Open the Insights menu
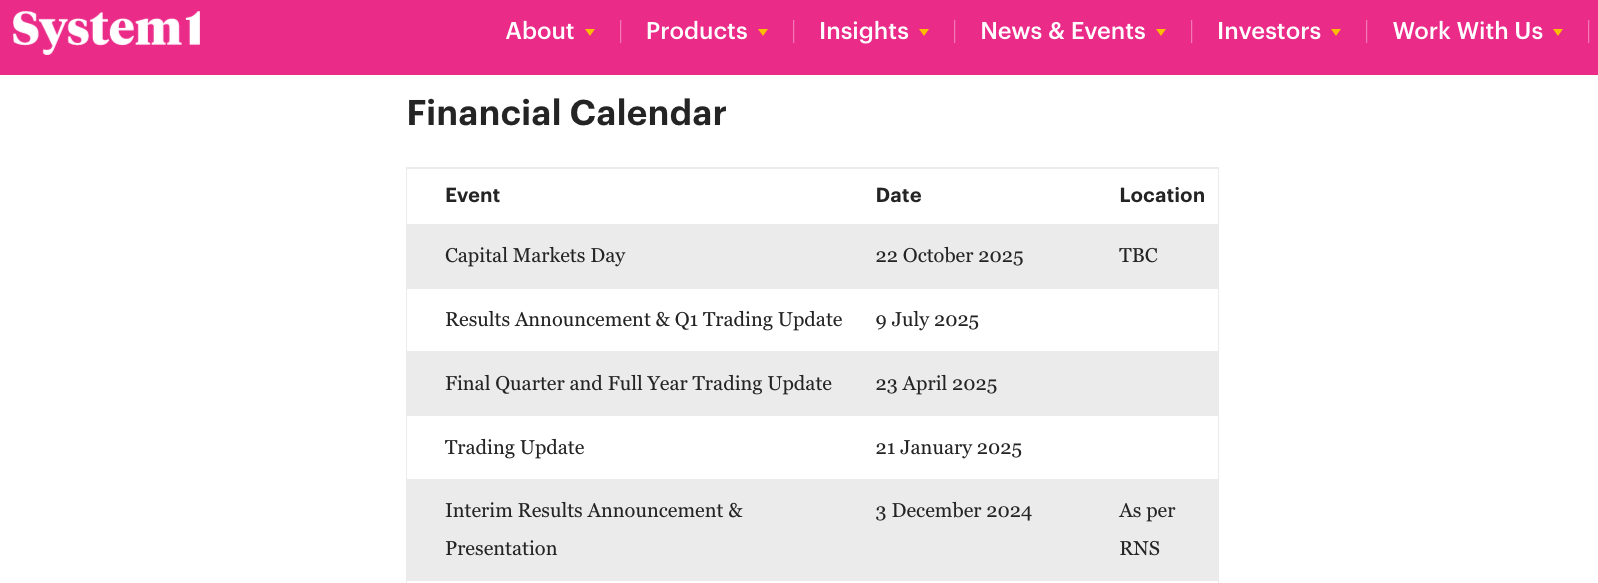 [864, 31]
